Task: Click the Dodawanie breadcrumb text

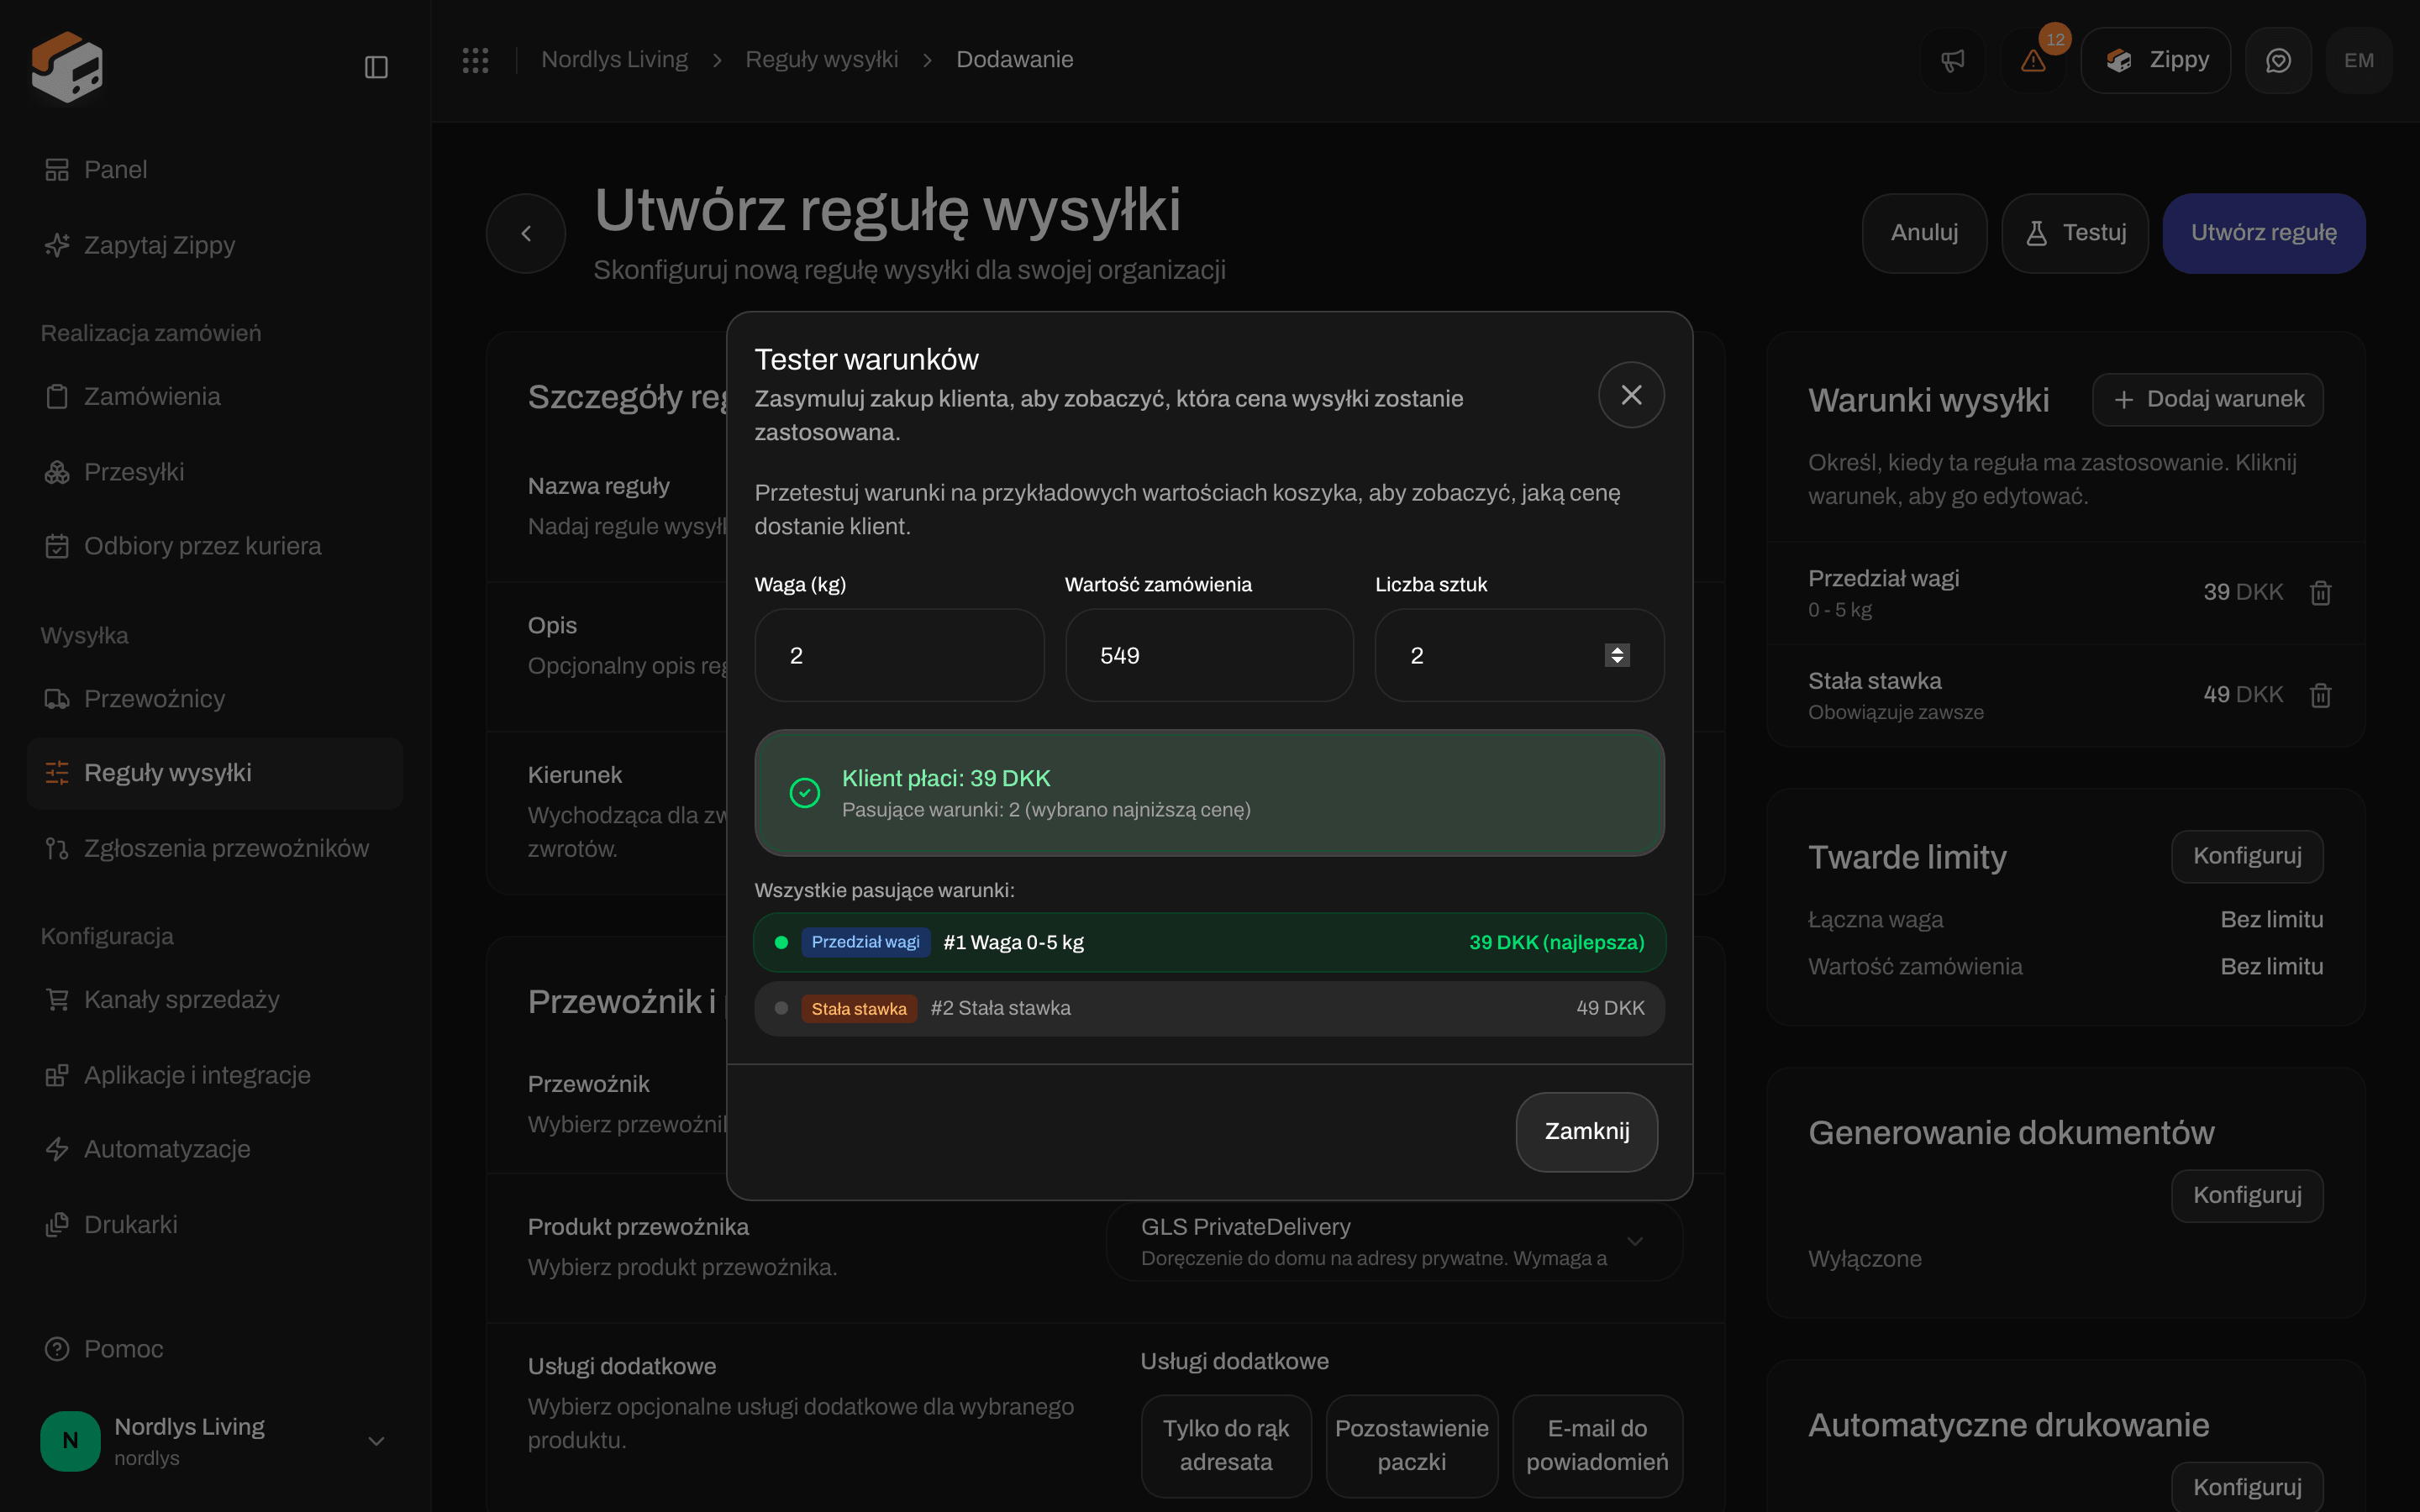Action: [x=1014, y=60]
